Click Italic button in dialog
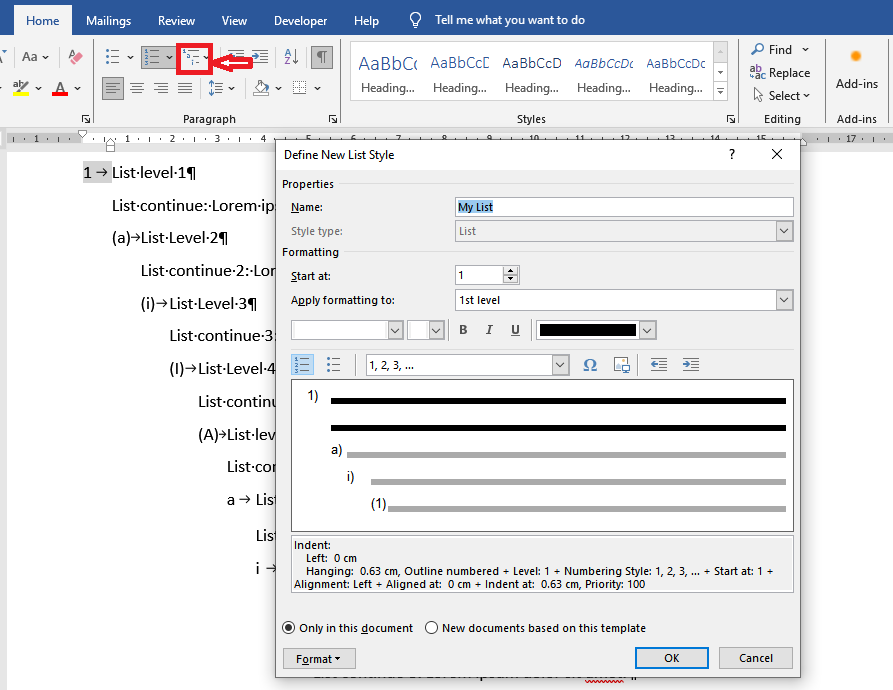The width and height of the screenshot is (893, 690). [x=489, y=330]
